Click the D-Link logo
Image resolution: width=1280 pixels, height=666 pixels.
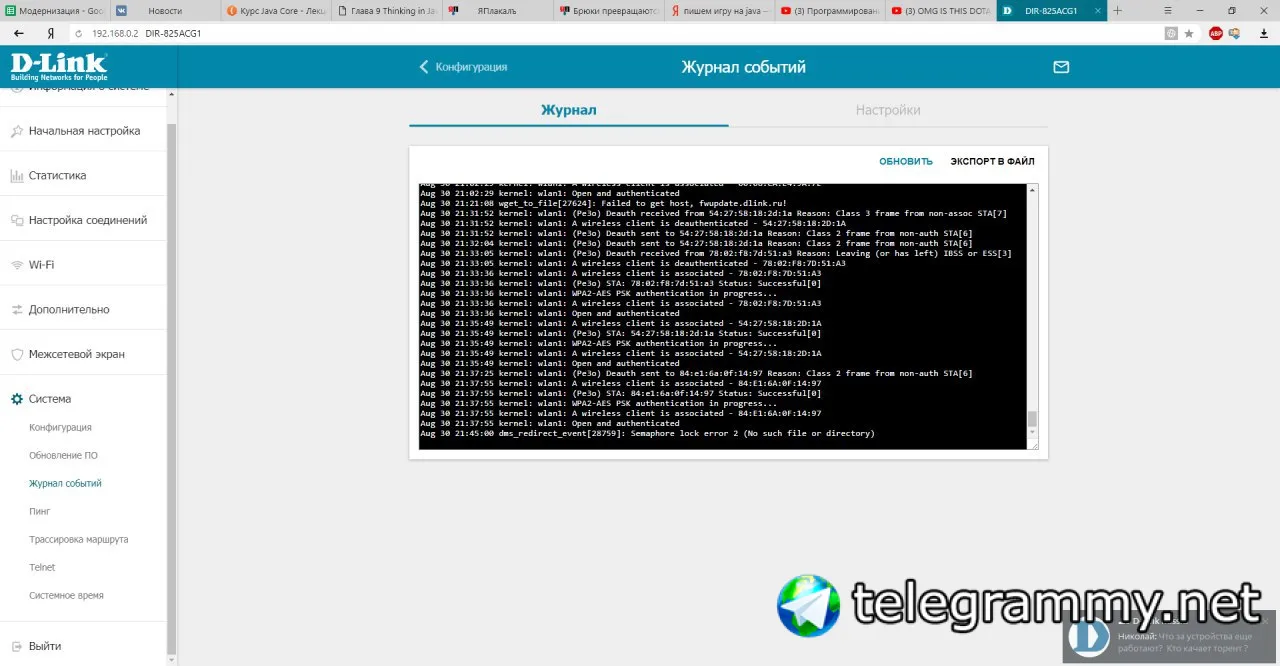pyautogui.click(x=59, y=66)
